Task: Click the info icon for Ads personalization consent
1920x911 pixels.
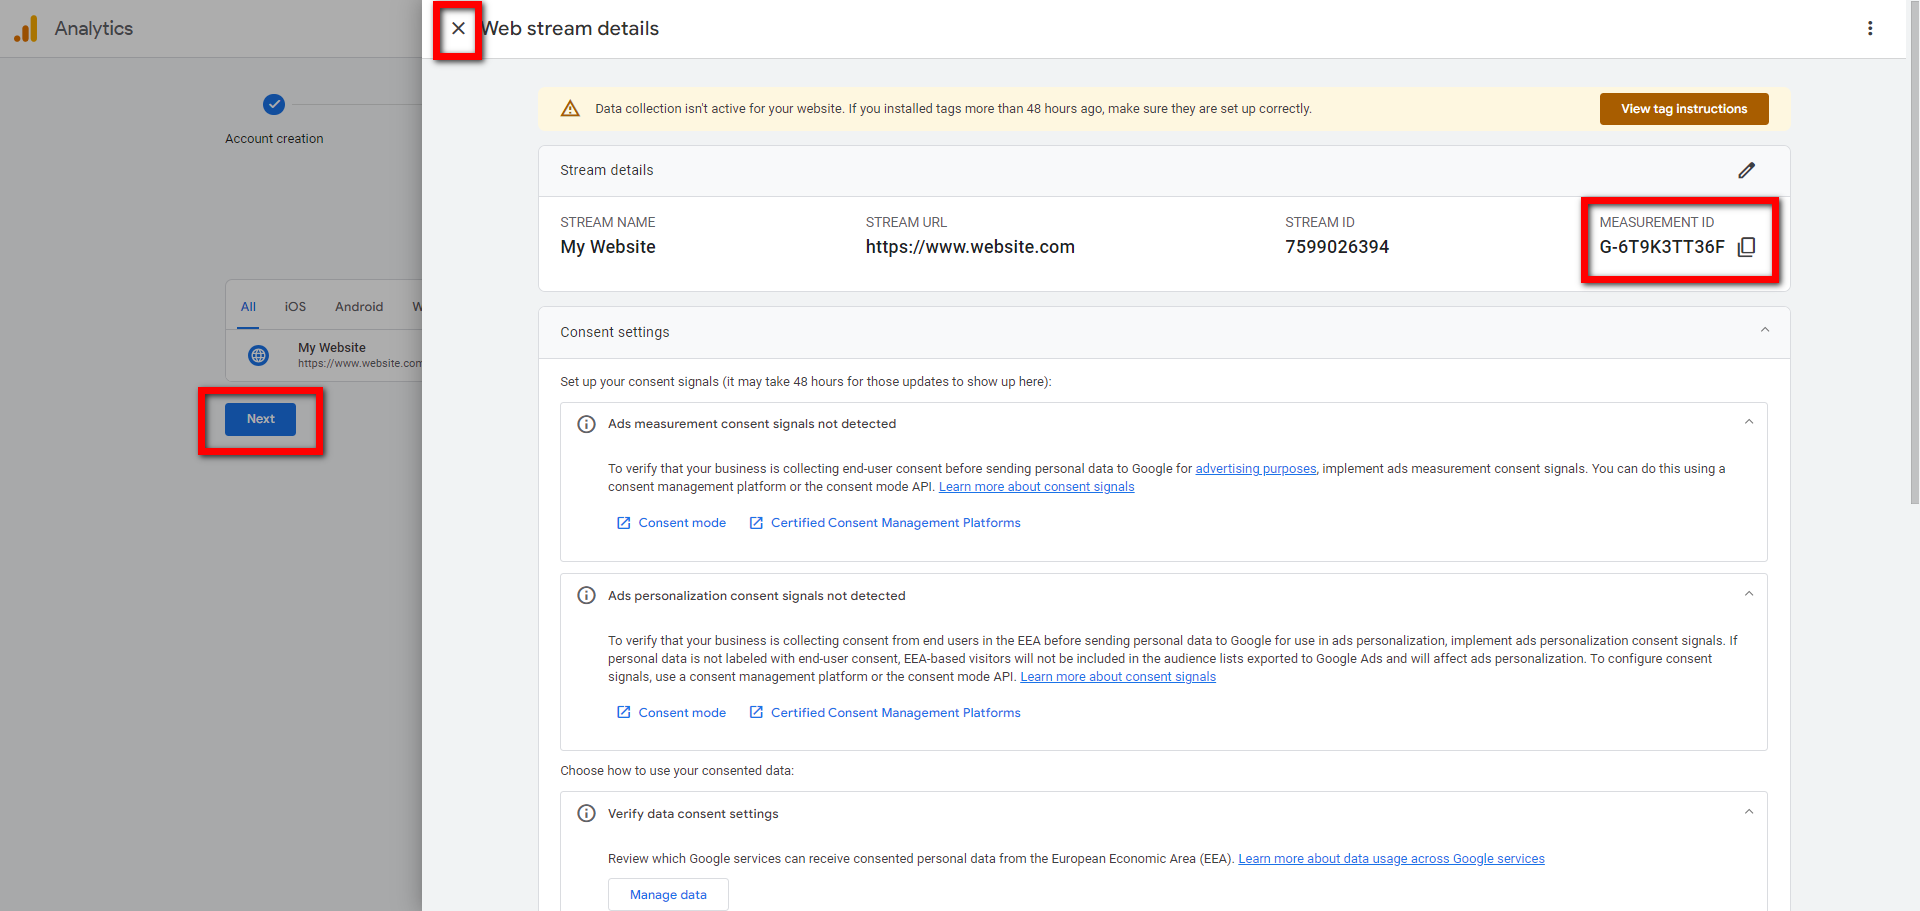Action: (x=586, y=595)
